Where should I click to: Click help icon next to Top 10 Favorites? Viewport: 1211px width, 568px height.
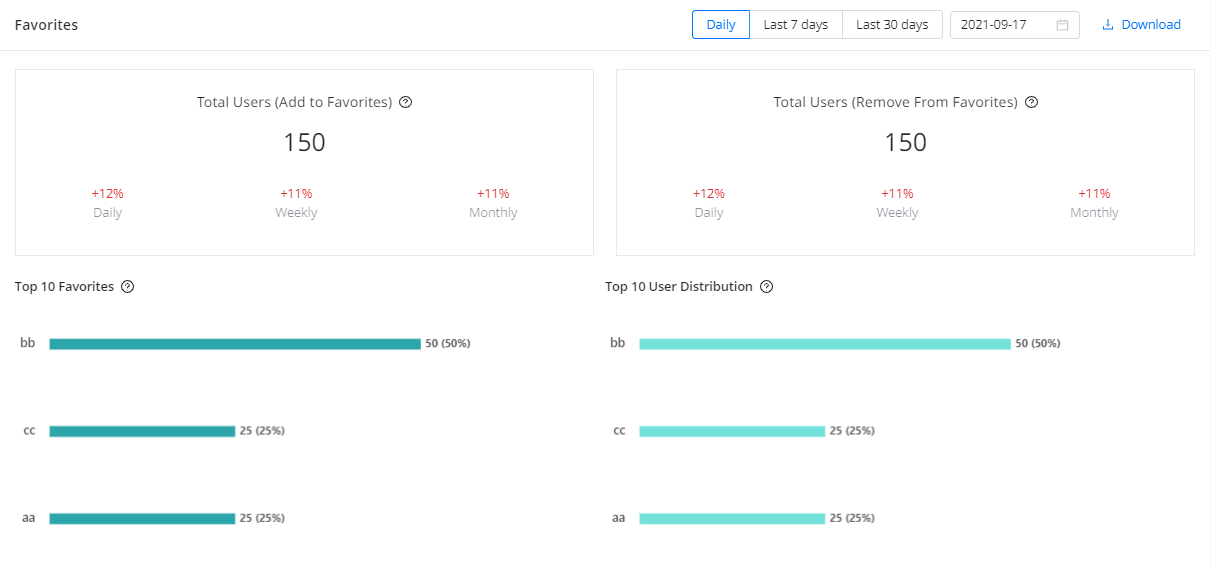[128, 287]
